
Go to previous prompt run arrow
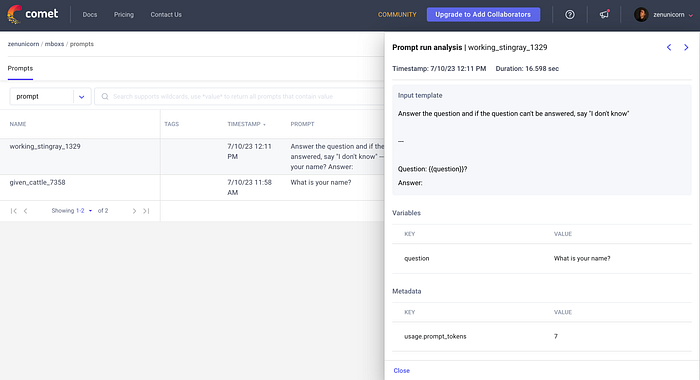point(669,47)
